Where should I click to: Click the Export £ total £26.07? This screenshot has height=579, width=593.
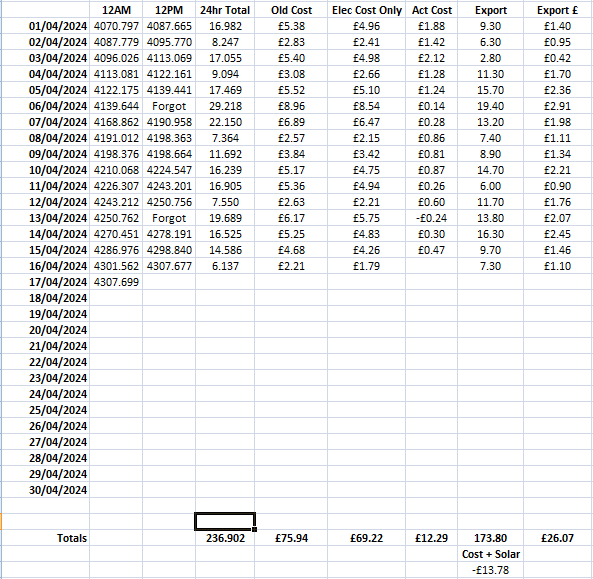pyautogui.click(x=557, y=538)
